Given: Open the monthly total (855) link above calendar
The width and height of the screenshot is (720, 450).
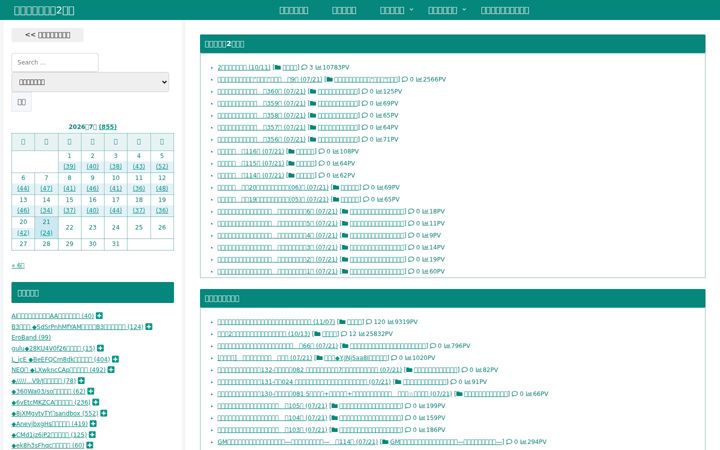Looking at the screenshot, I should click(108, 127).
